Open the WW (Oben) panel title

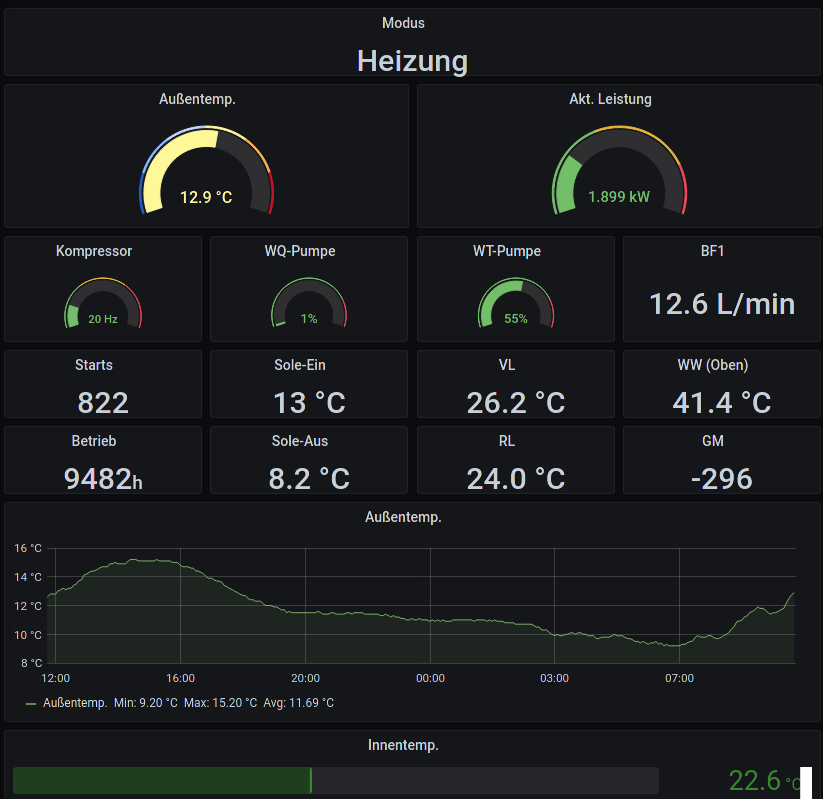click(x=713, y=365)
